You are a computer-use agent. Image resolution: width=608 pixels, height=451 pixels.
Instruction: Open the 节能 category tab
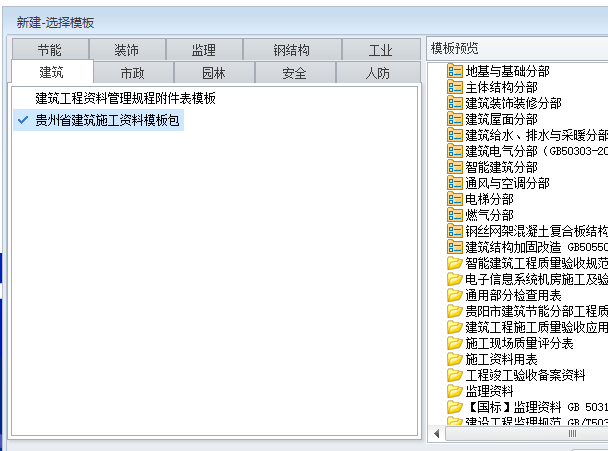50,50
